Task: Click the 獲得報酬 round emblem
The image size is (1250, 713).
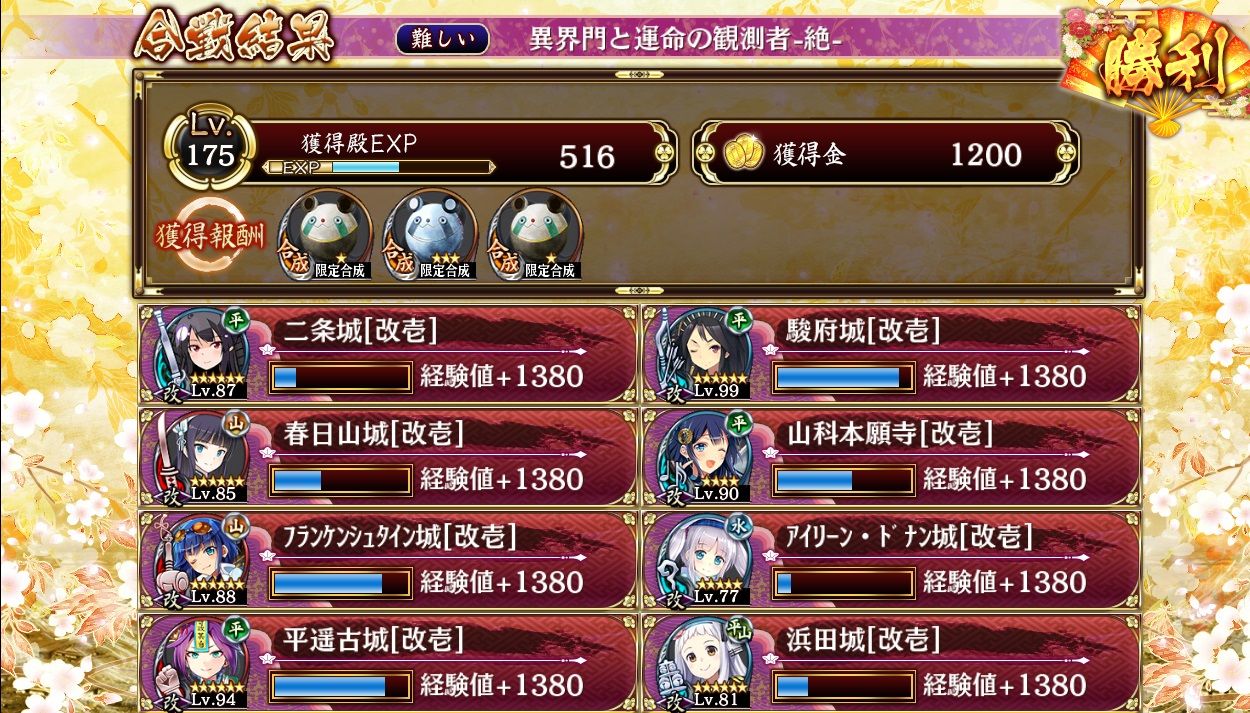Action: (x=209, y=236)
